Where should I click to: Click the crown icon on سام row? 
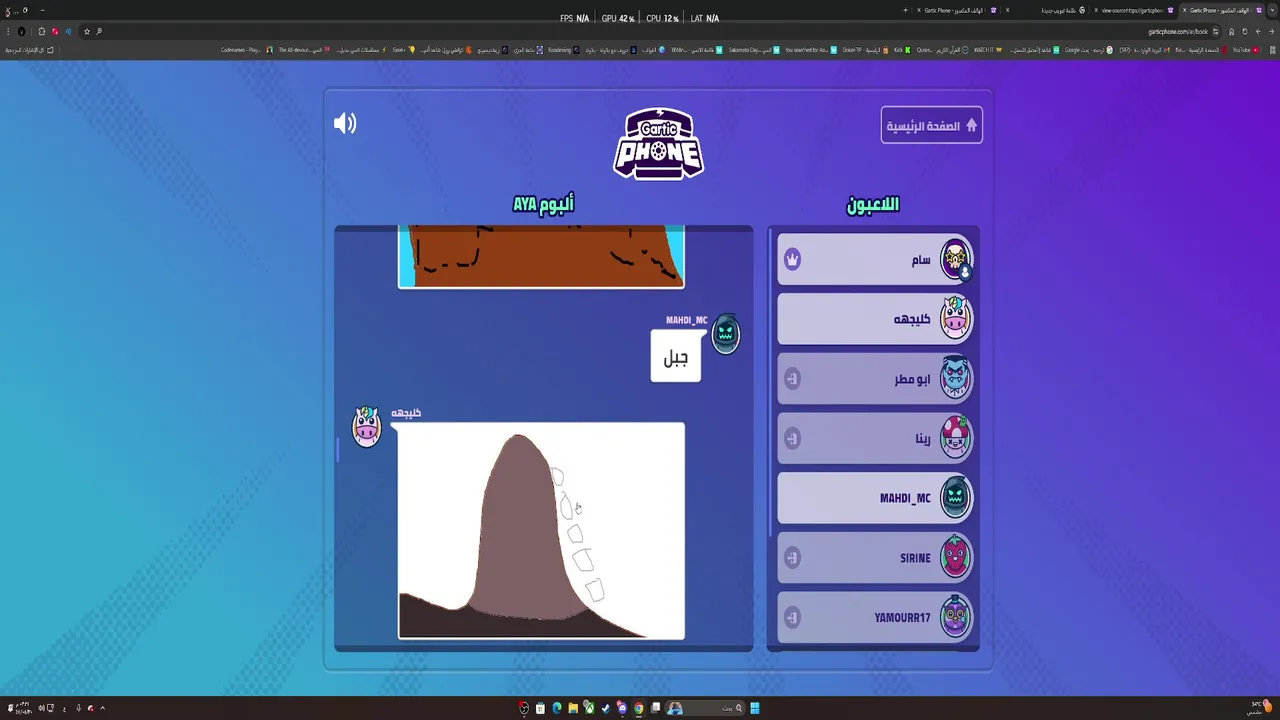coord(792,259)
